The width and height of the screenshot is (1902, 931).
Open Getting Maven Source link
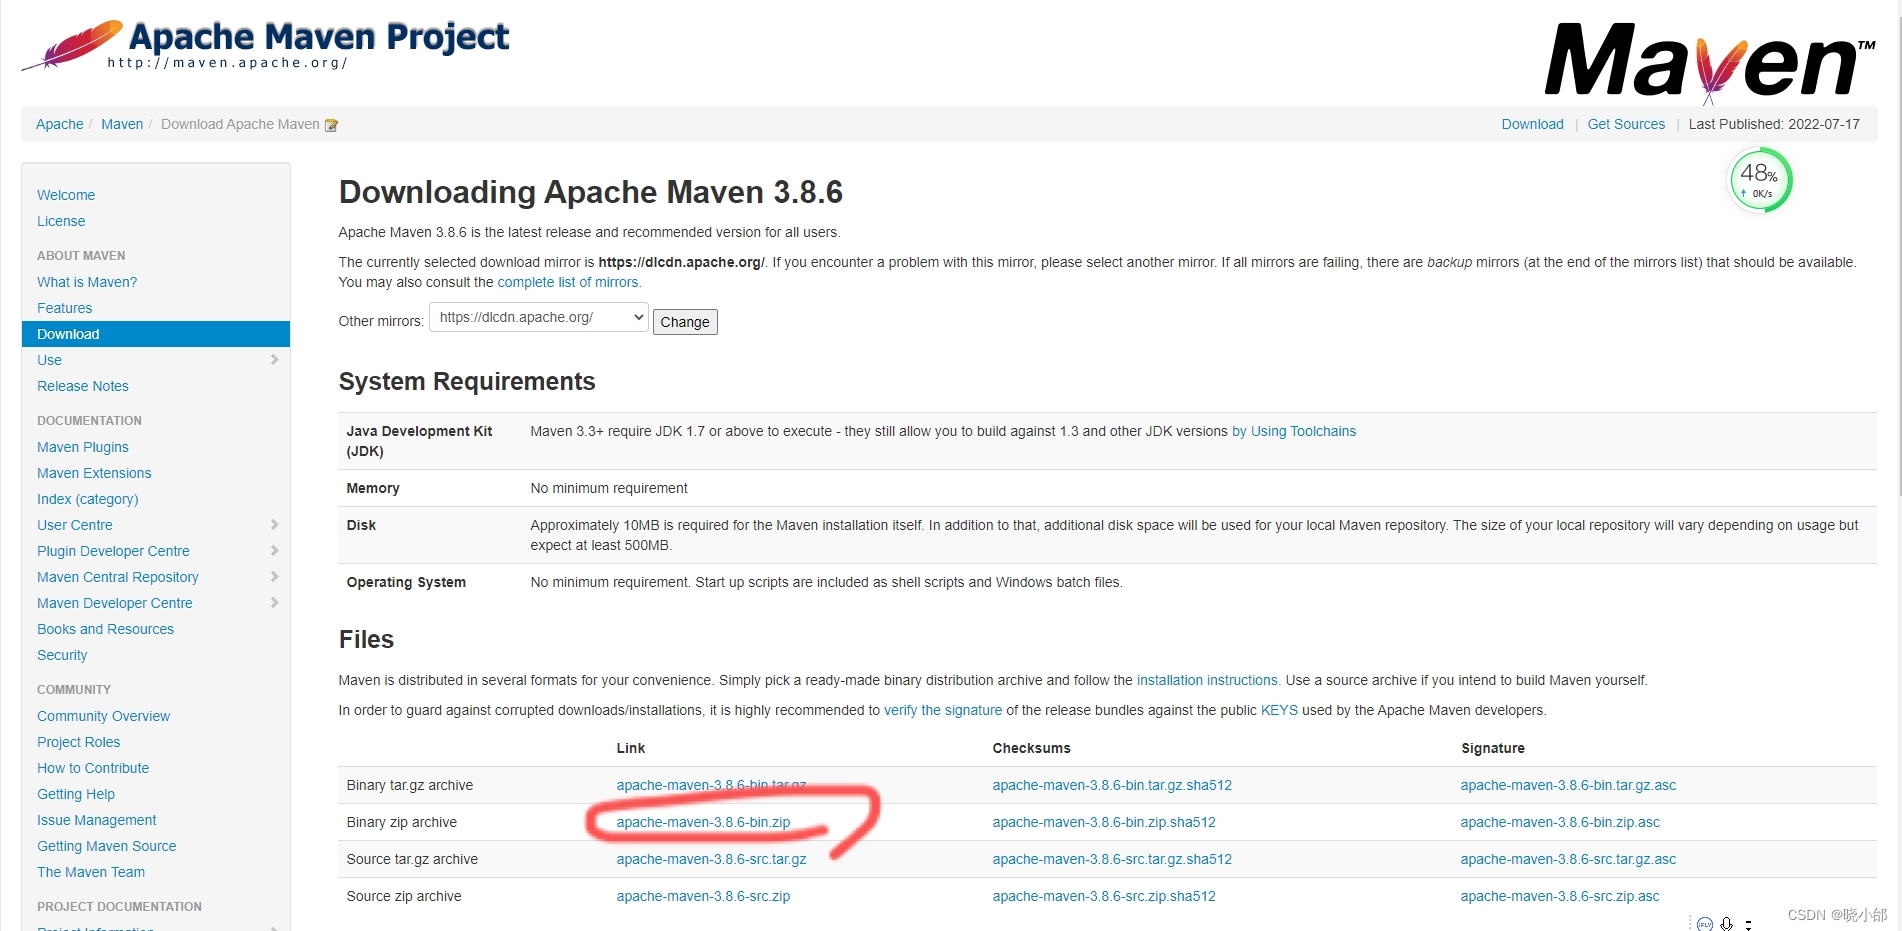coord(107,846)
